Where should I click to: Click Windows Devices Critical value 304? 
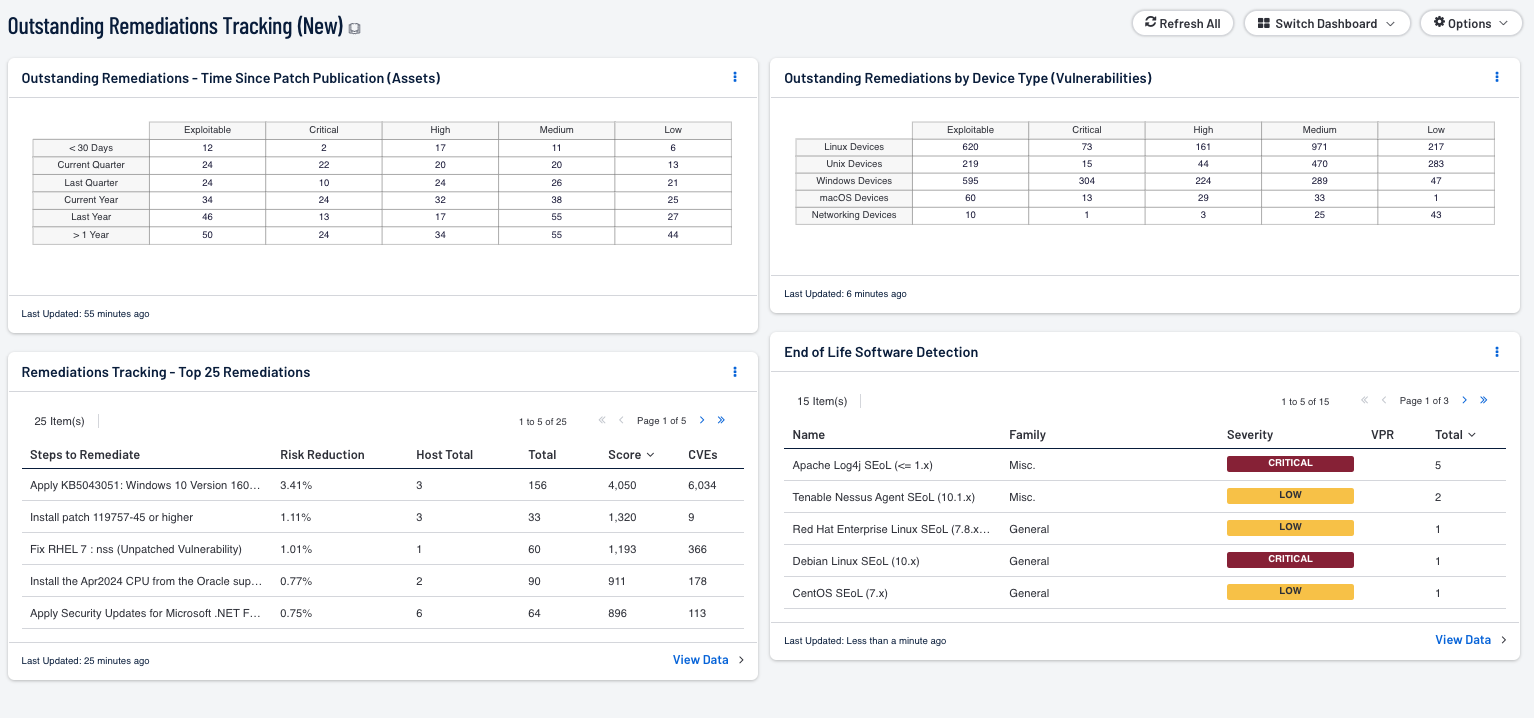click(1087, 181)
